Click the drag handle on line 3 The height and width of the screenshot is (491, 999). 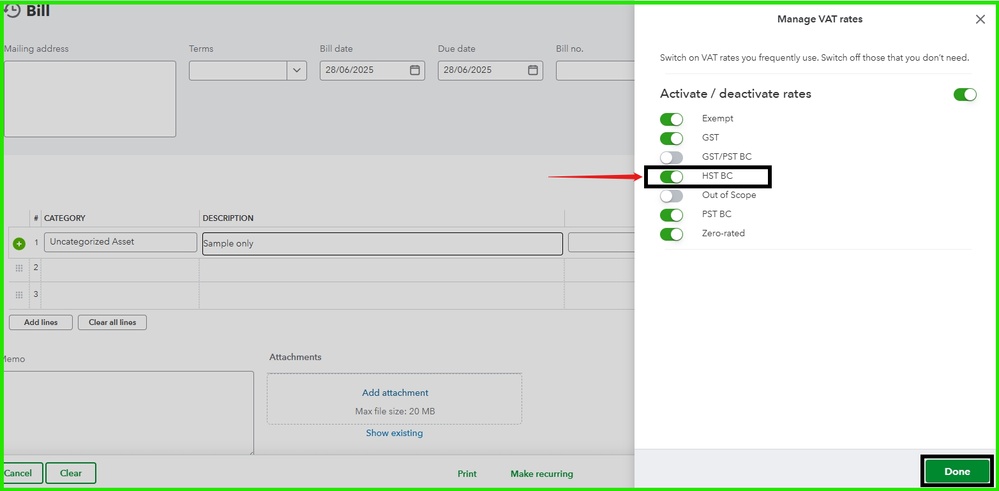(19, 295)
